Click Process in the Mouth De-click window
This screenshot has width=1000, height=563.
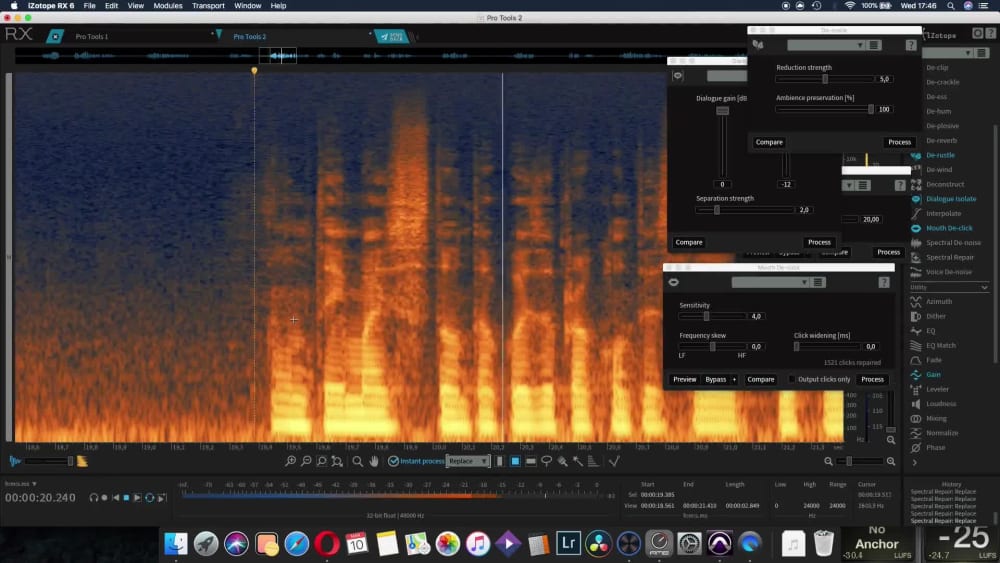point(872,379)
